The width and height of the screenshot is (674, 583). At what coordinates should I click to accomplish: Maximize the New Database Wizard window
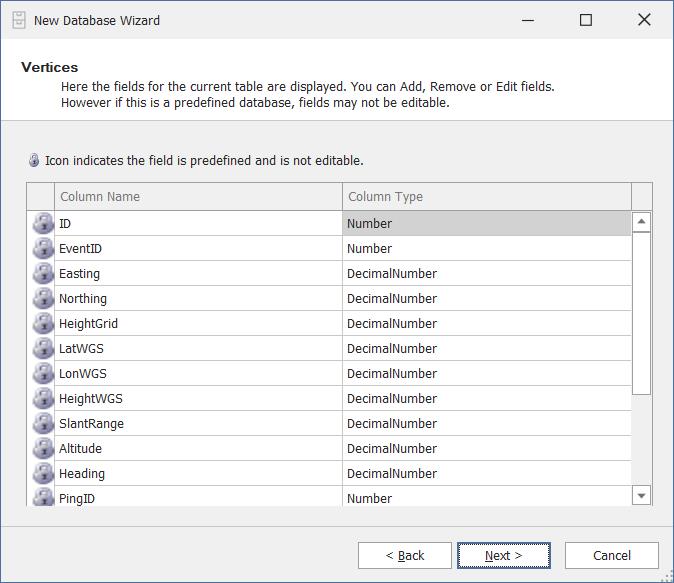pos(586,20)
